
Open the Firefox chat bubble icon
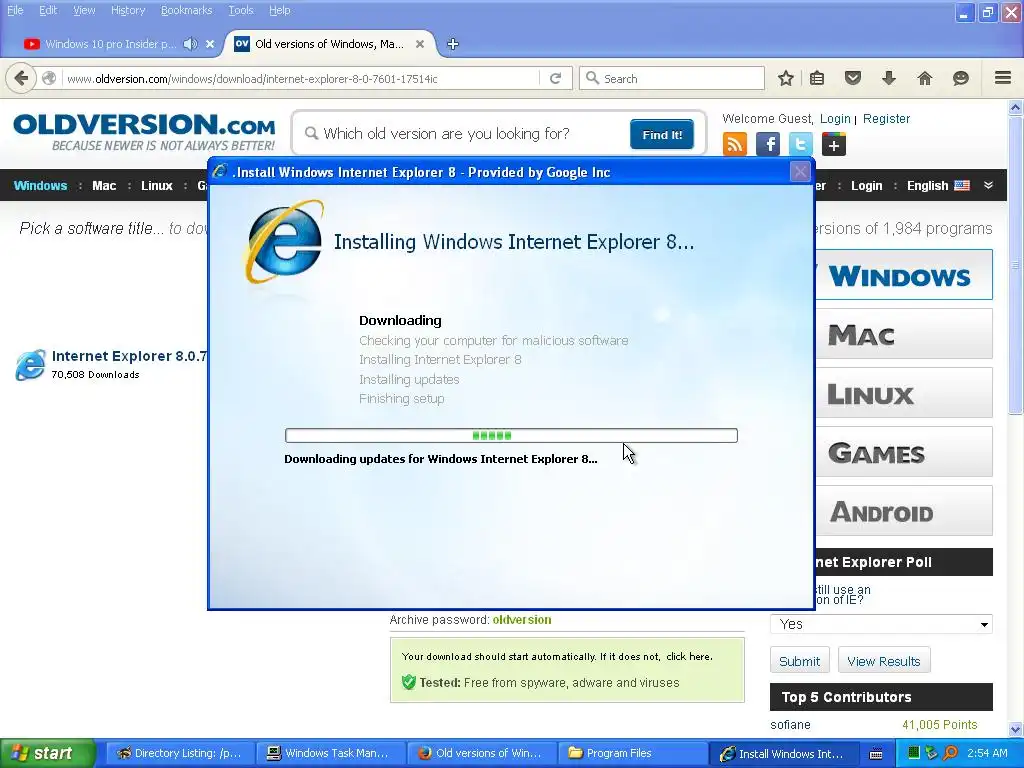[960, 78]
